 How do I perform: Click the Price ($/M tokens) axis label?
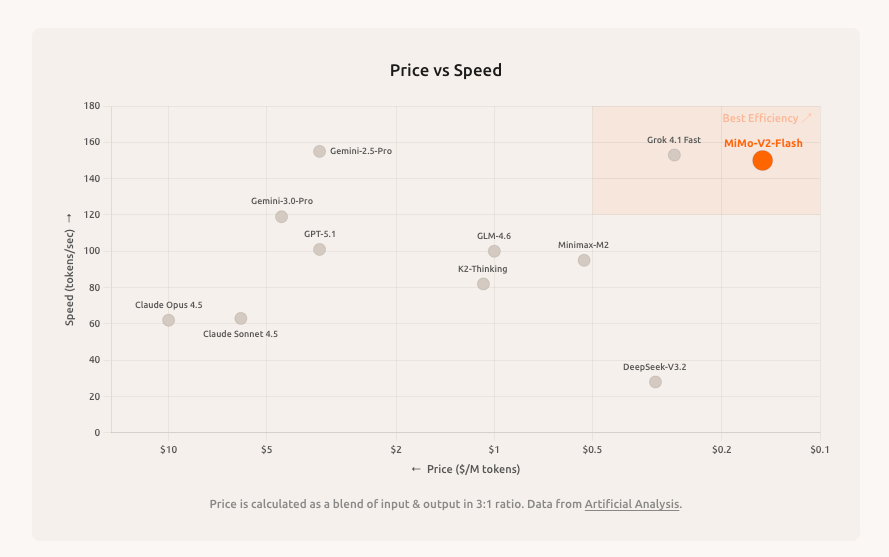[x=466, y=469]
